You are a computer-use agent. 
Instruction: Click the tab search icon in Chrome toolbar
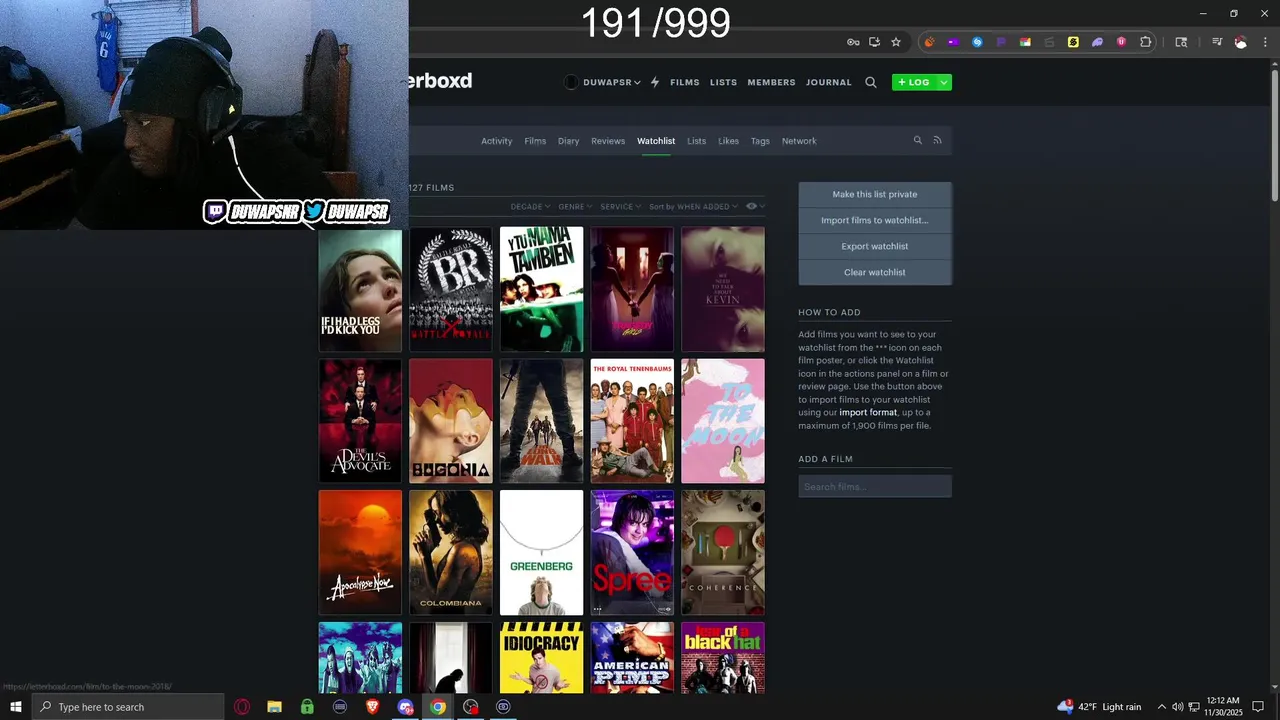[1181, 42]
